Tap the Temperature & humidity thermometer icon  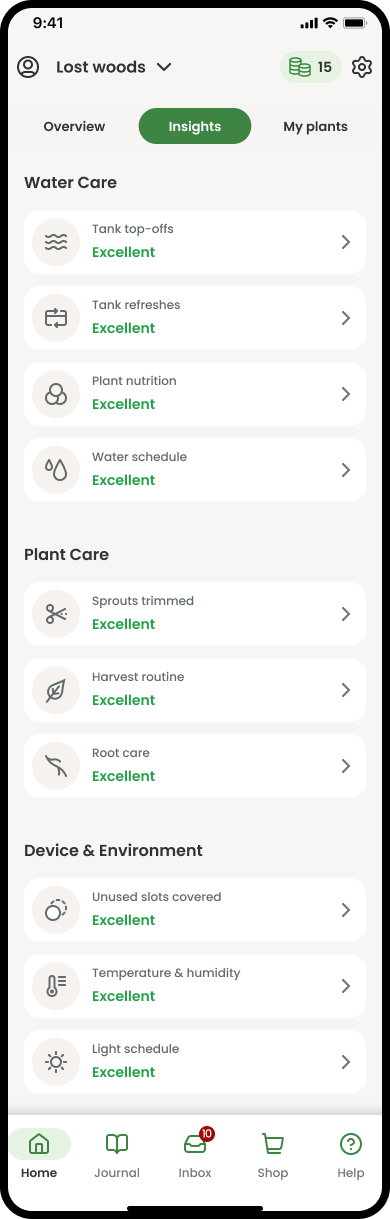point(56,985)
